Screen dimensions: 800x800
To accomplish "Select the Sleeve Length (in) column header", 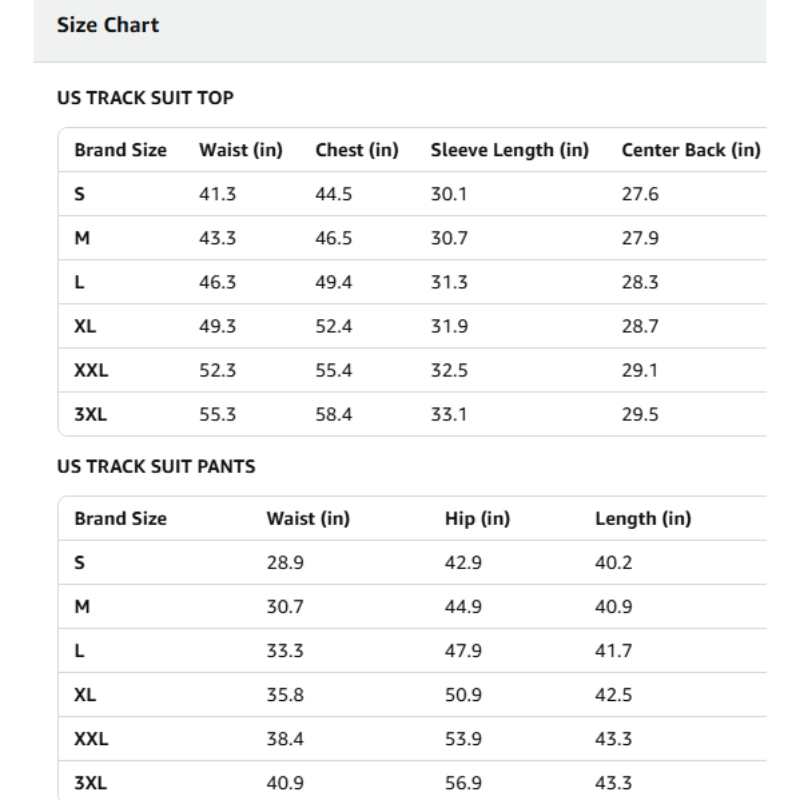I will [508, 150].
